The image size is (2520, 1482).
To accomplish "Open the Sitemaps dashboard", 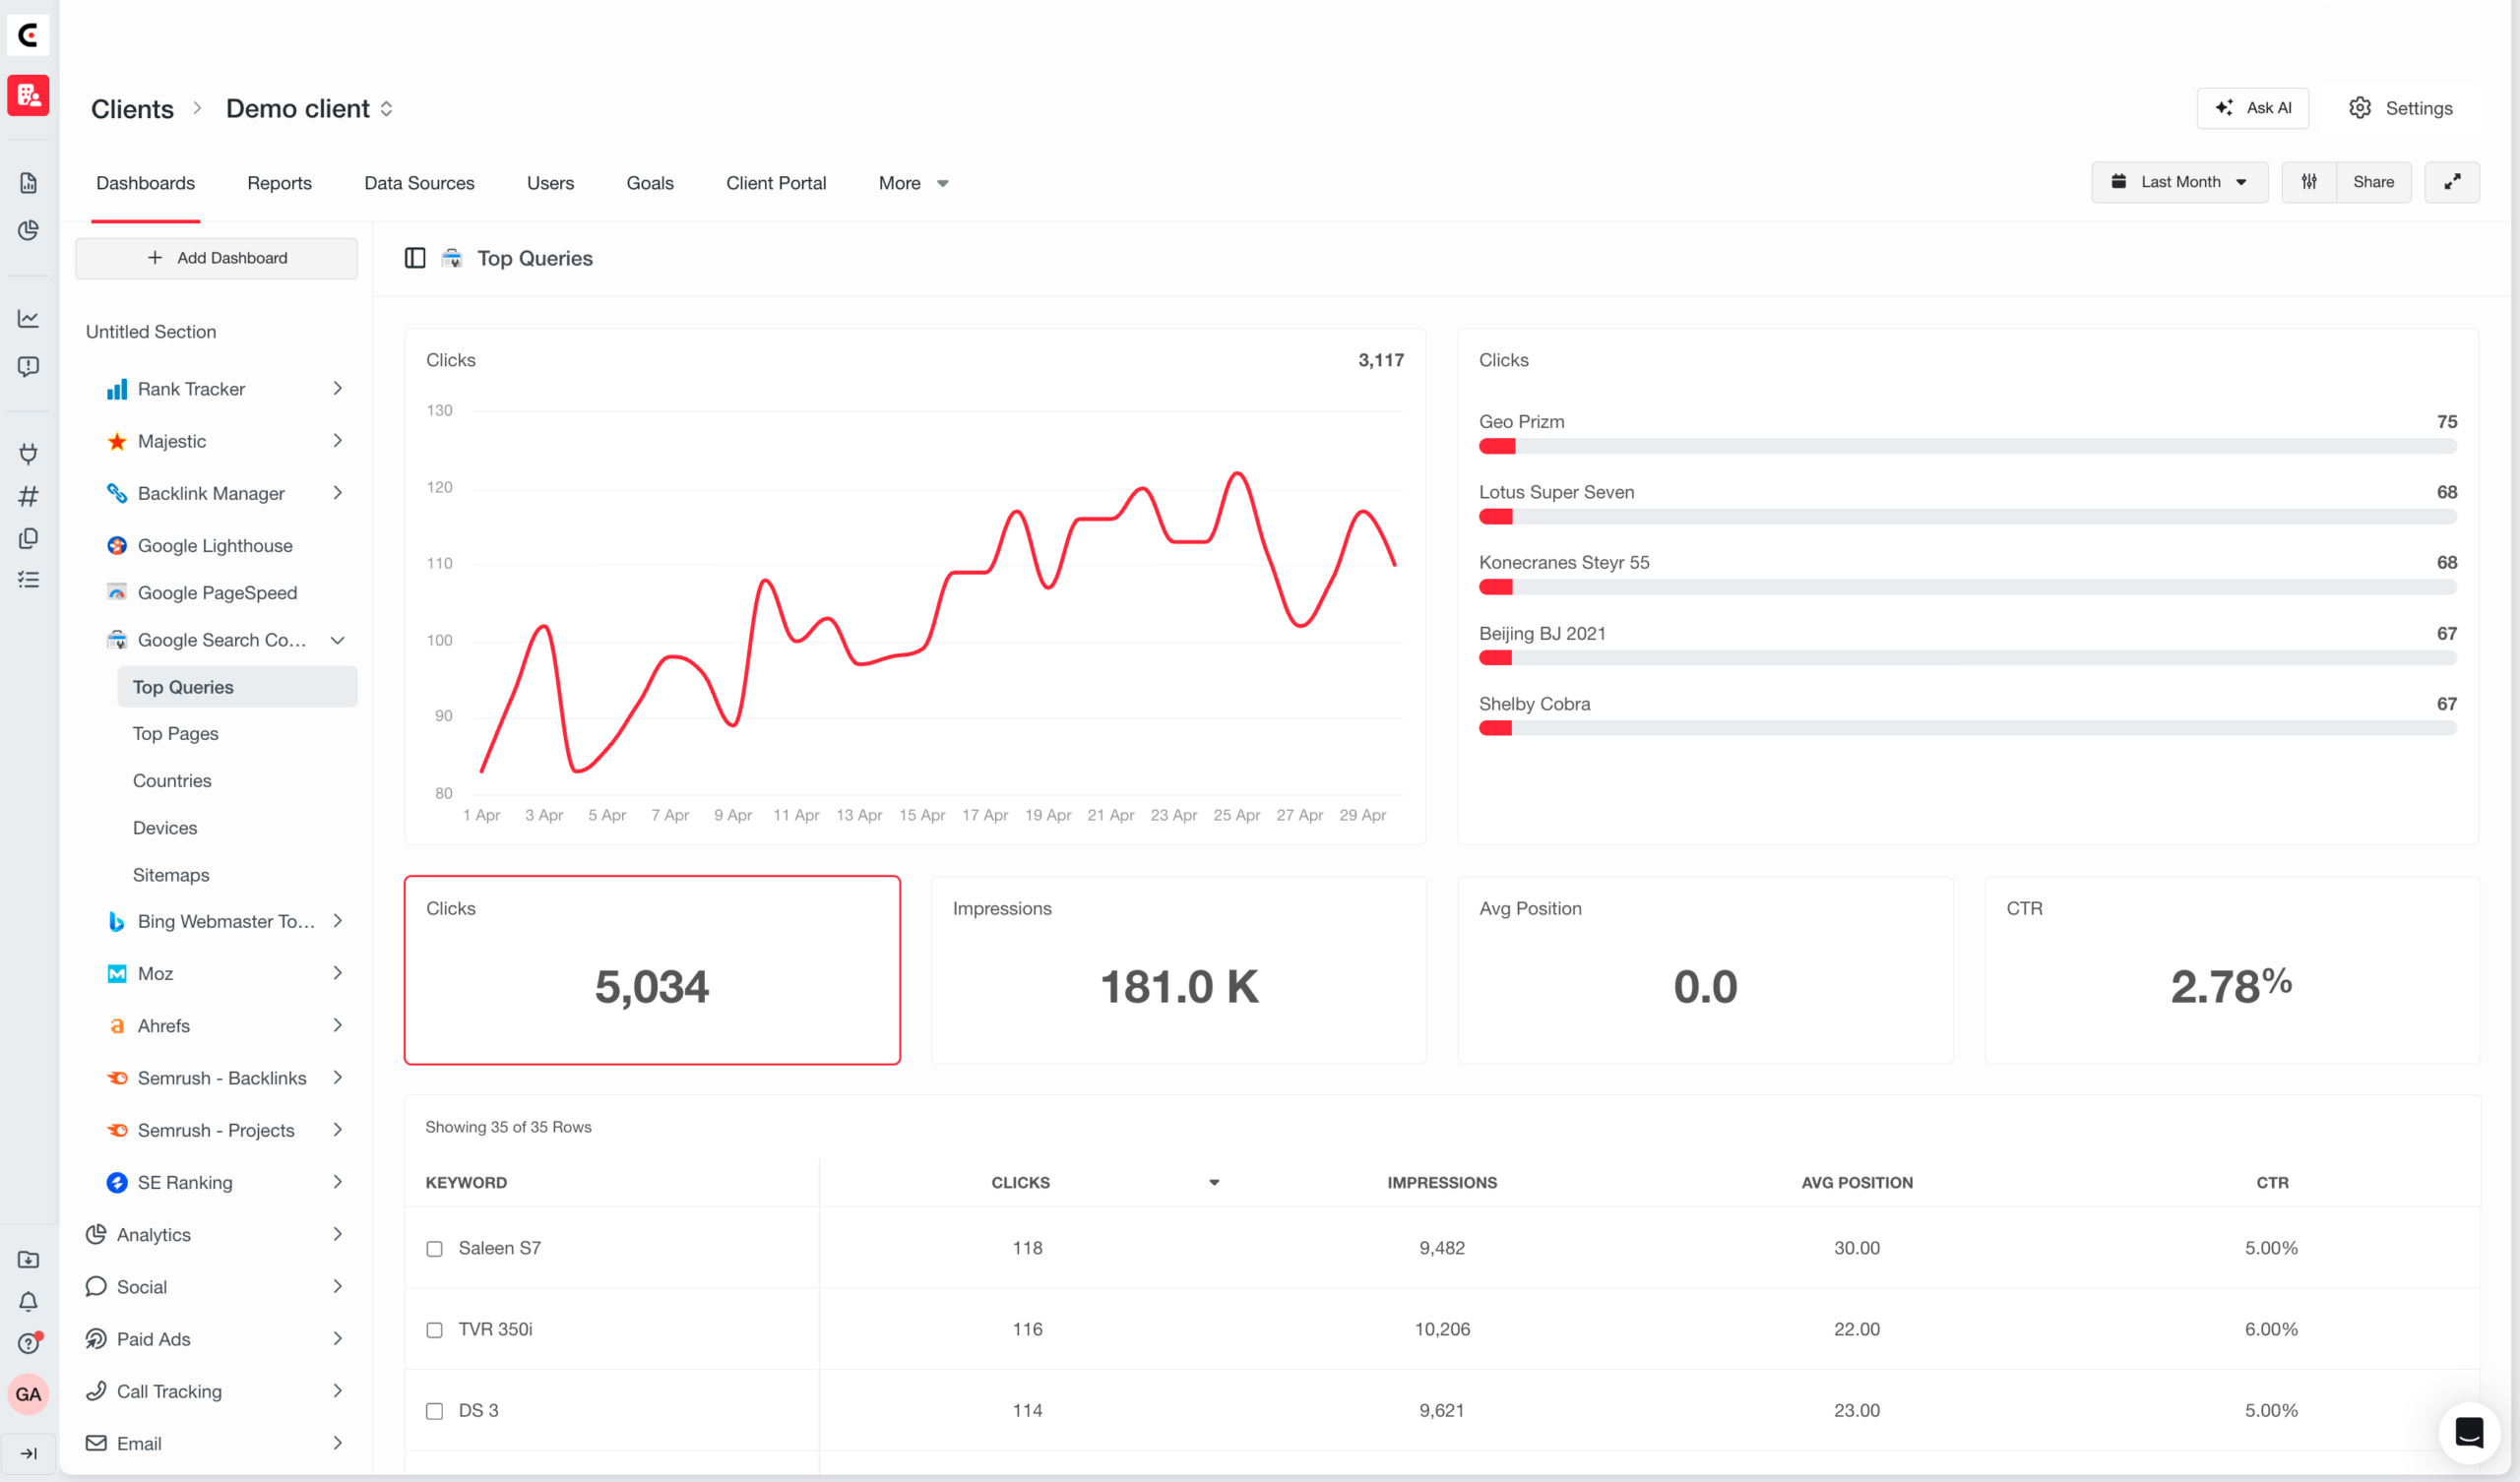I will point(171,875).
